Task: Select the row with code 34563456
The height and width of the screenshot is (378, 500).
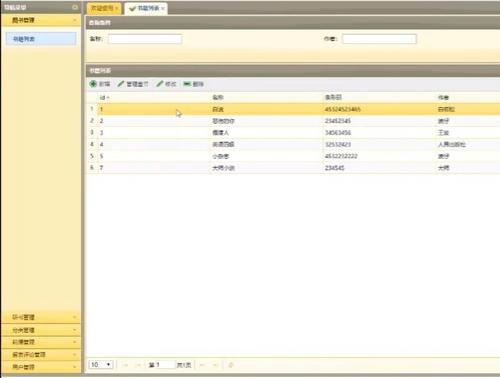Action: pyautogui.click(x=293, y=133)
